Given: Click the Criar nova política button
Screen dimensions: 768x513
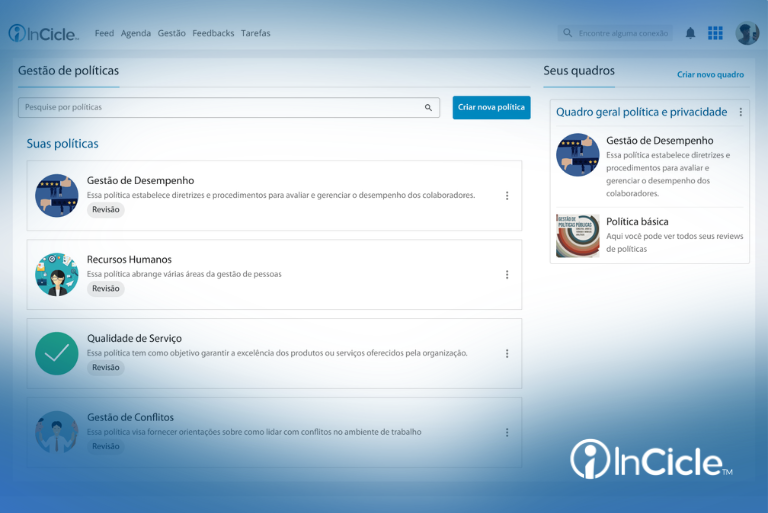Looking at the screenshot, I should tap(491, 107).
